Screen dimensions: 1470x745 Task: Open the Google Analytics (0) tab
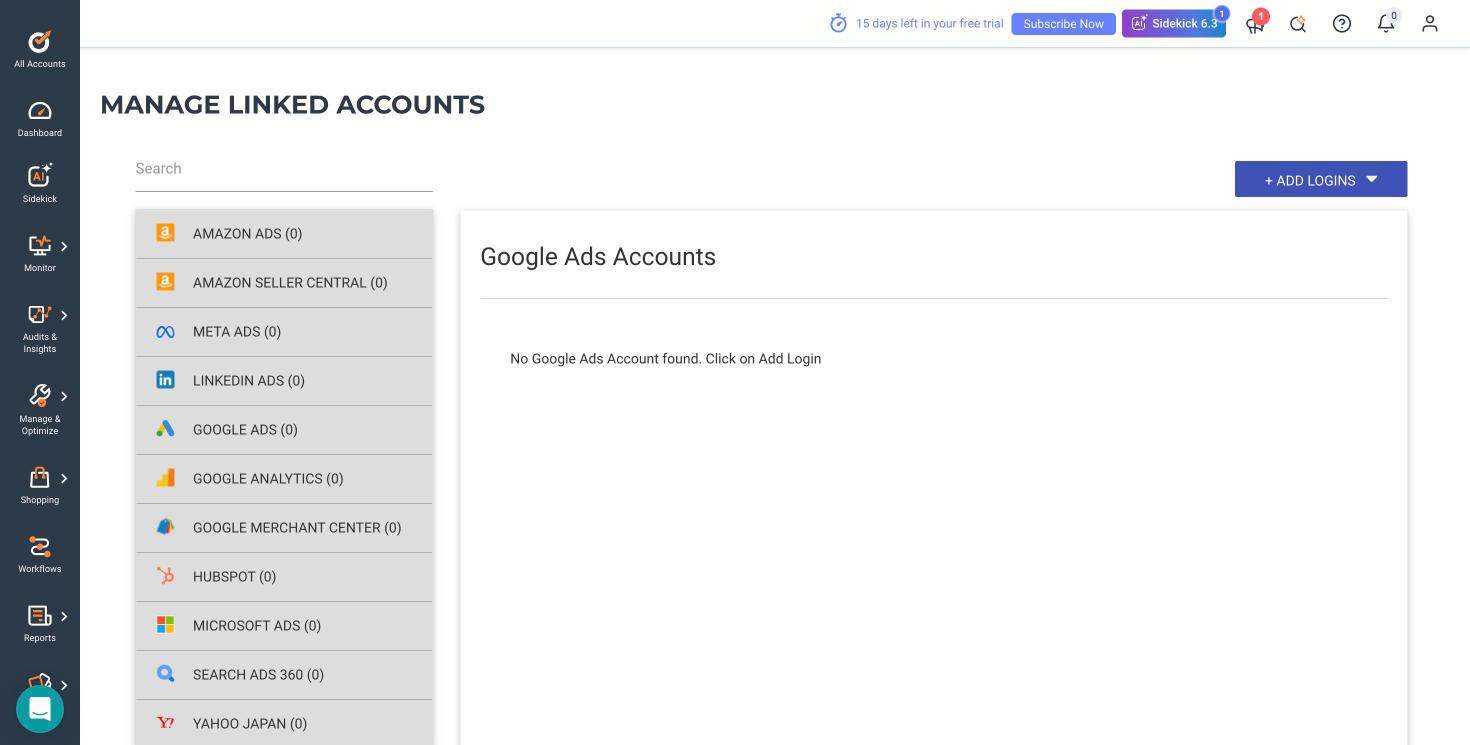(284, 479)
